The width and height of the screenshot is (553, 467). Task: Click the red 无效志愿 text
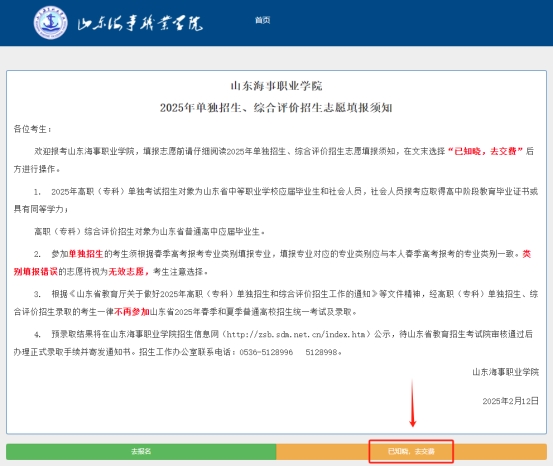click(x=126, y=271)
